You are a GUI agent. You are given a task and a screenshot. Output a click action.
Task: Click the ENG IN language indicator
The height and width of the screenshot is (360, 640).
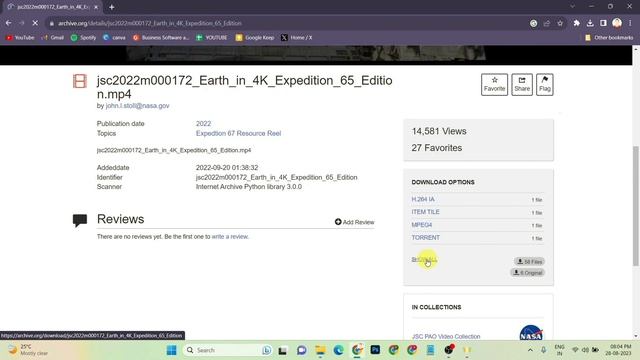559,350
